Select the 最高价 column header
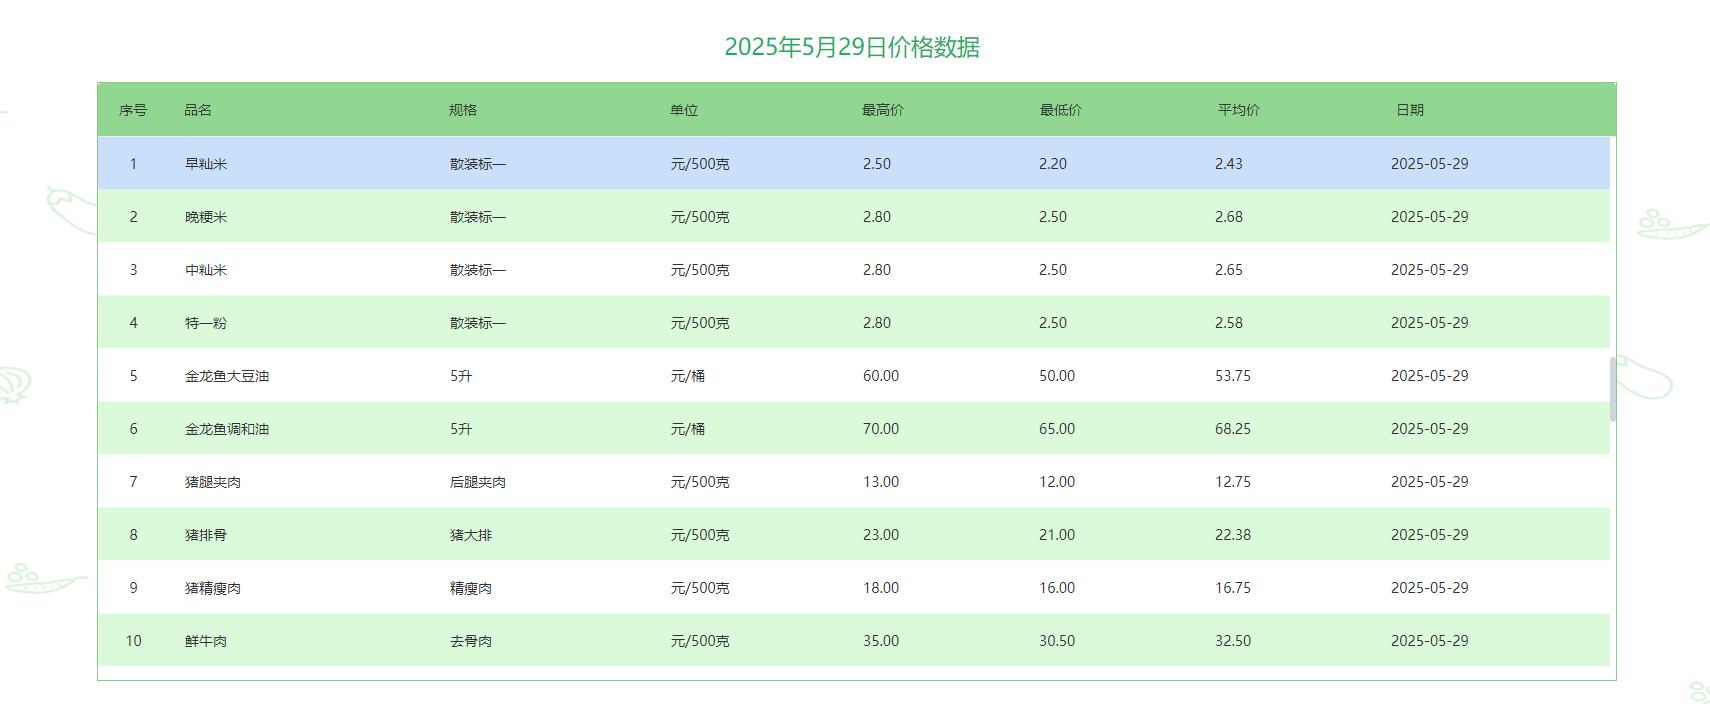Image resolution: width=1710 pixels, height=704 pixels. [883, 110]
